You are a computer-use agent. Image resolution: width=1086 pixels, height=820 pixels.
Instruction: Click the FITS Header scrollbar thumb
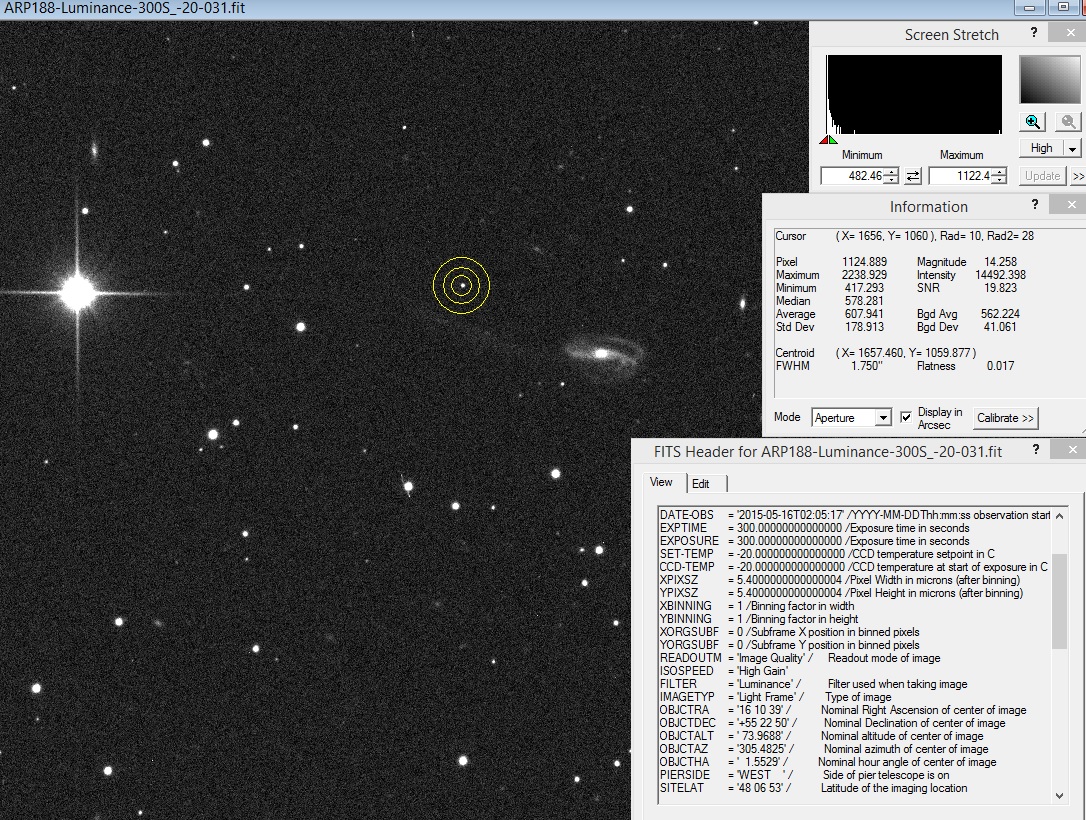[x=1059, y=601]
